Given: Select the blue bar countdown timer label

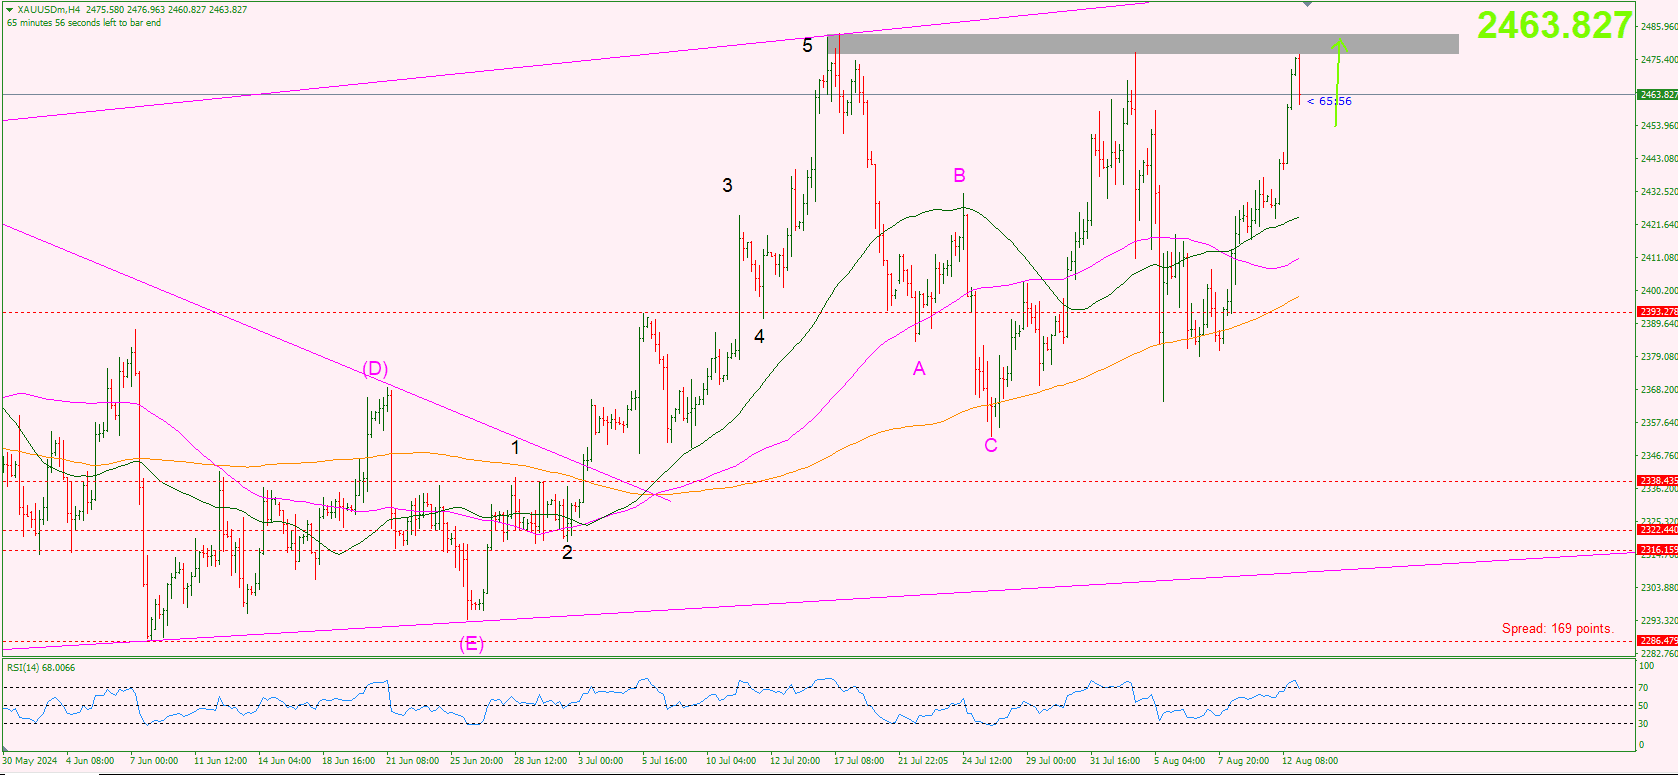Looking at the screenshot, I should point(1329,101).
